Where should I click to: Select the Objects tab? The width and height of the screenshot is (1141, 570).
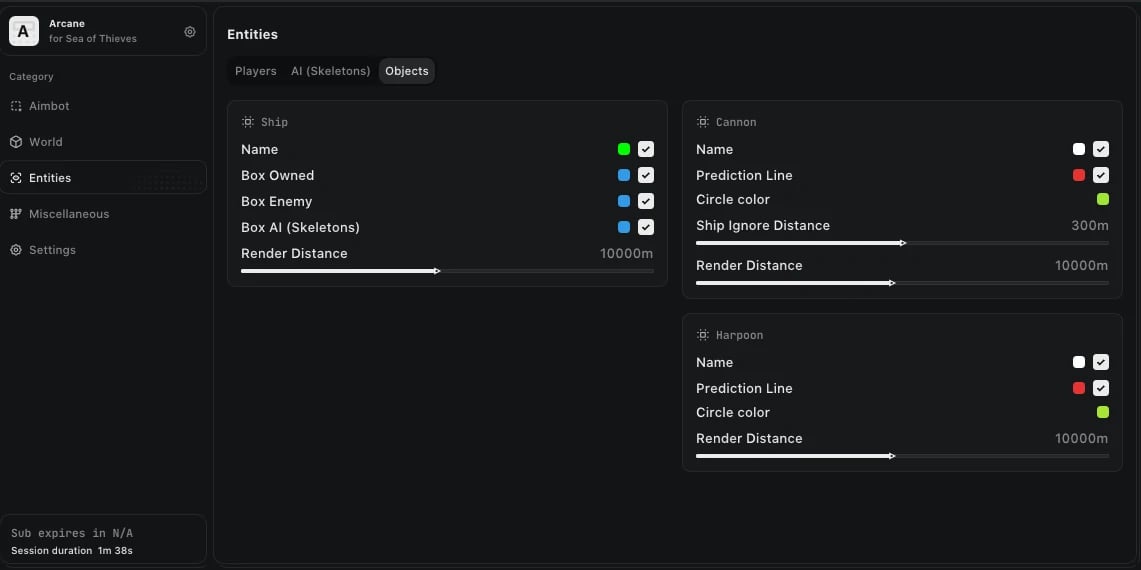point(407,71)
